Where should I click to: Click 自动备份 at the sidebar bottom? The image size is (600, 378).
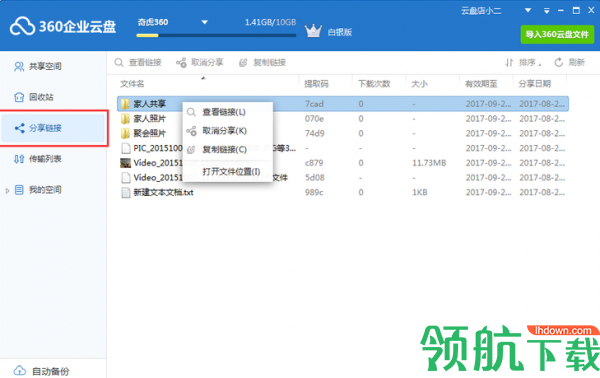click(x=51, y=371)
